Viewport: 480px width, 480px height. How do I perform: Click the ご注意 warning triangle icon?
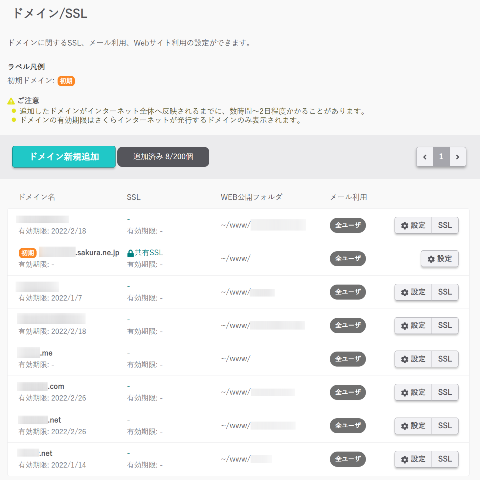pos(11,101)
